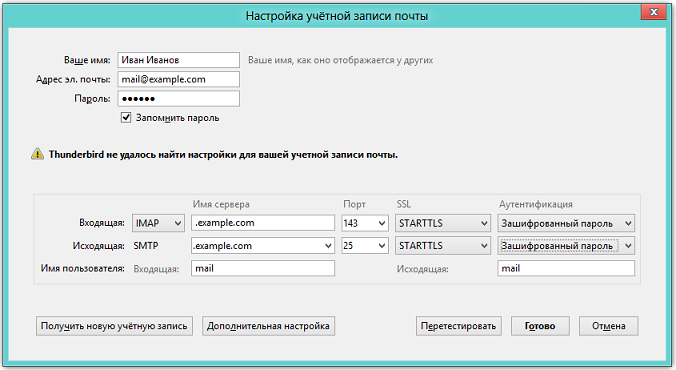Image resolution: width=676 pixels, height=370 pixels.
Task: Click the Аутентификация column header
Action: tap(536, 204)
